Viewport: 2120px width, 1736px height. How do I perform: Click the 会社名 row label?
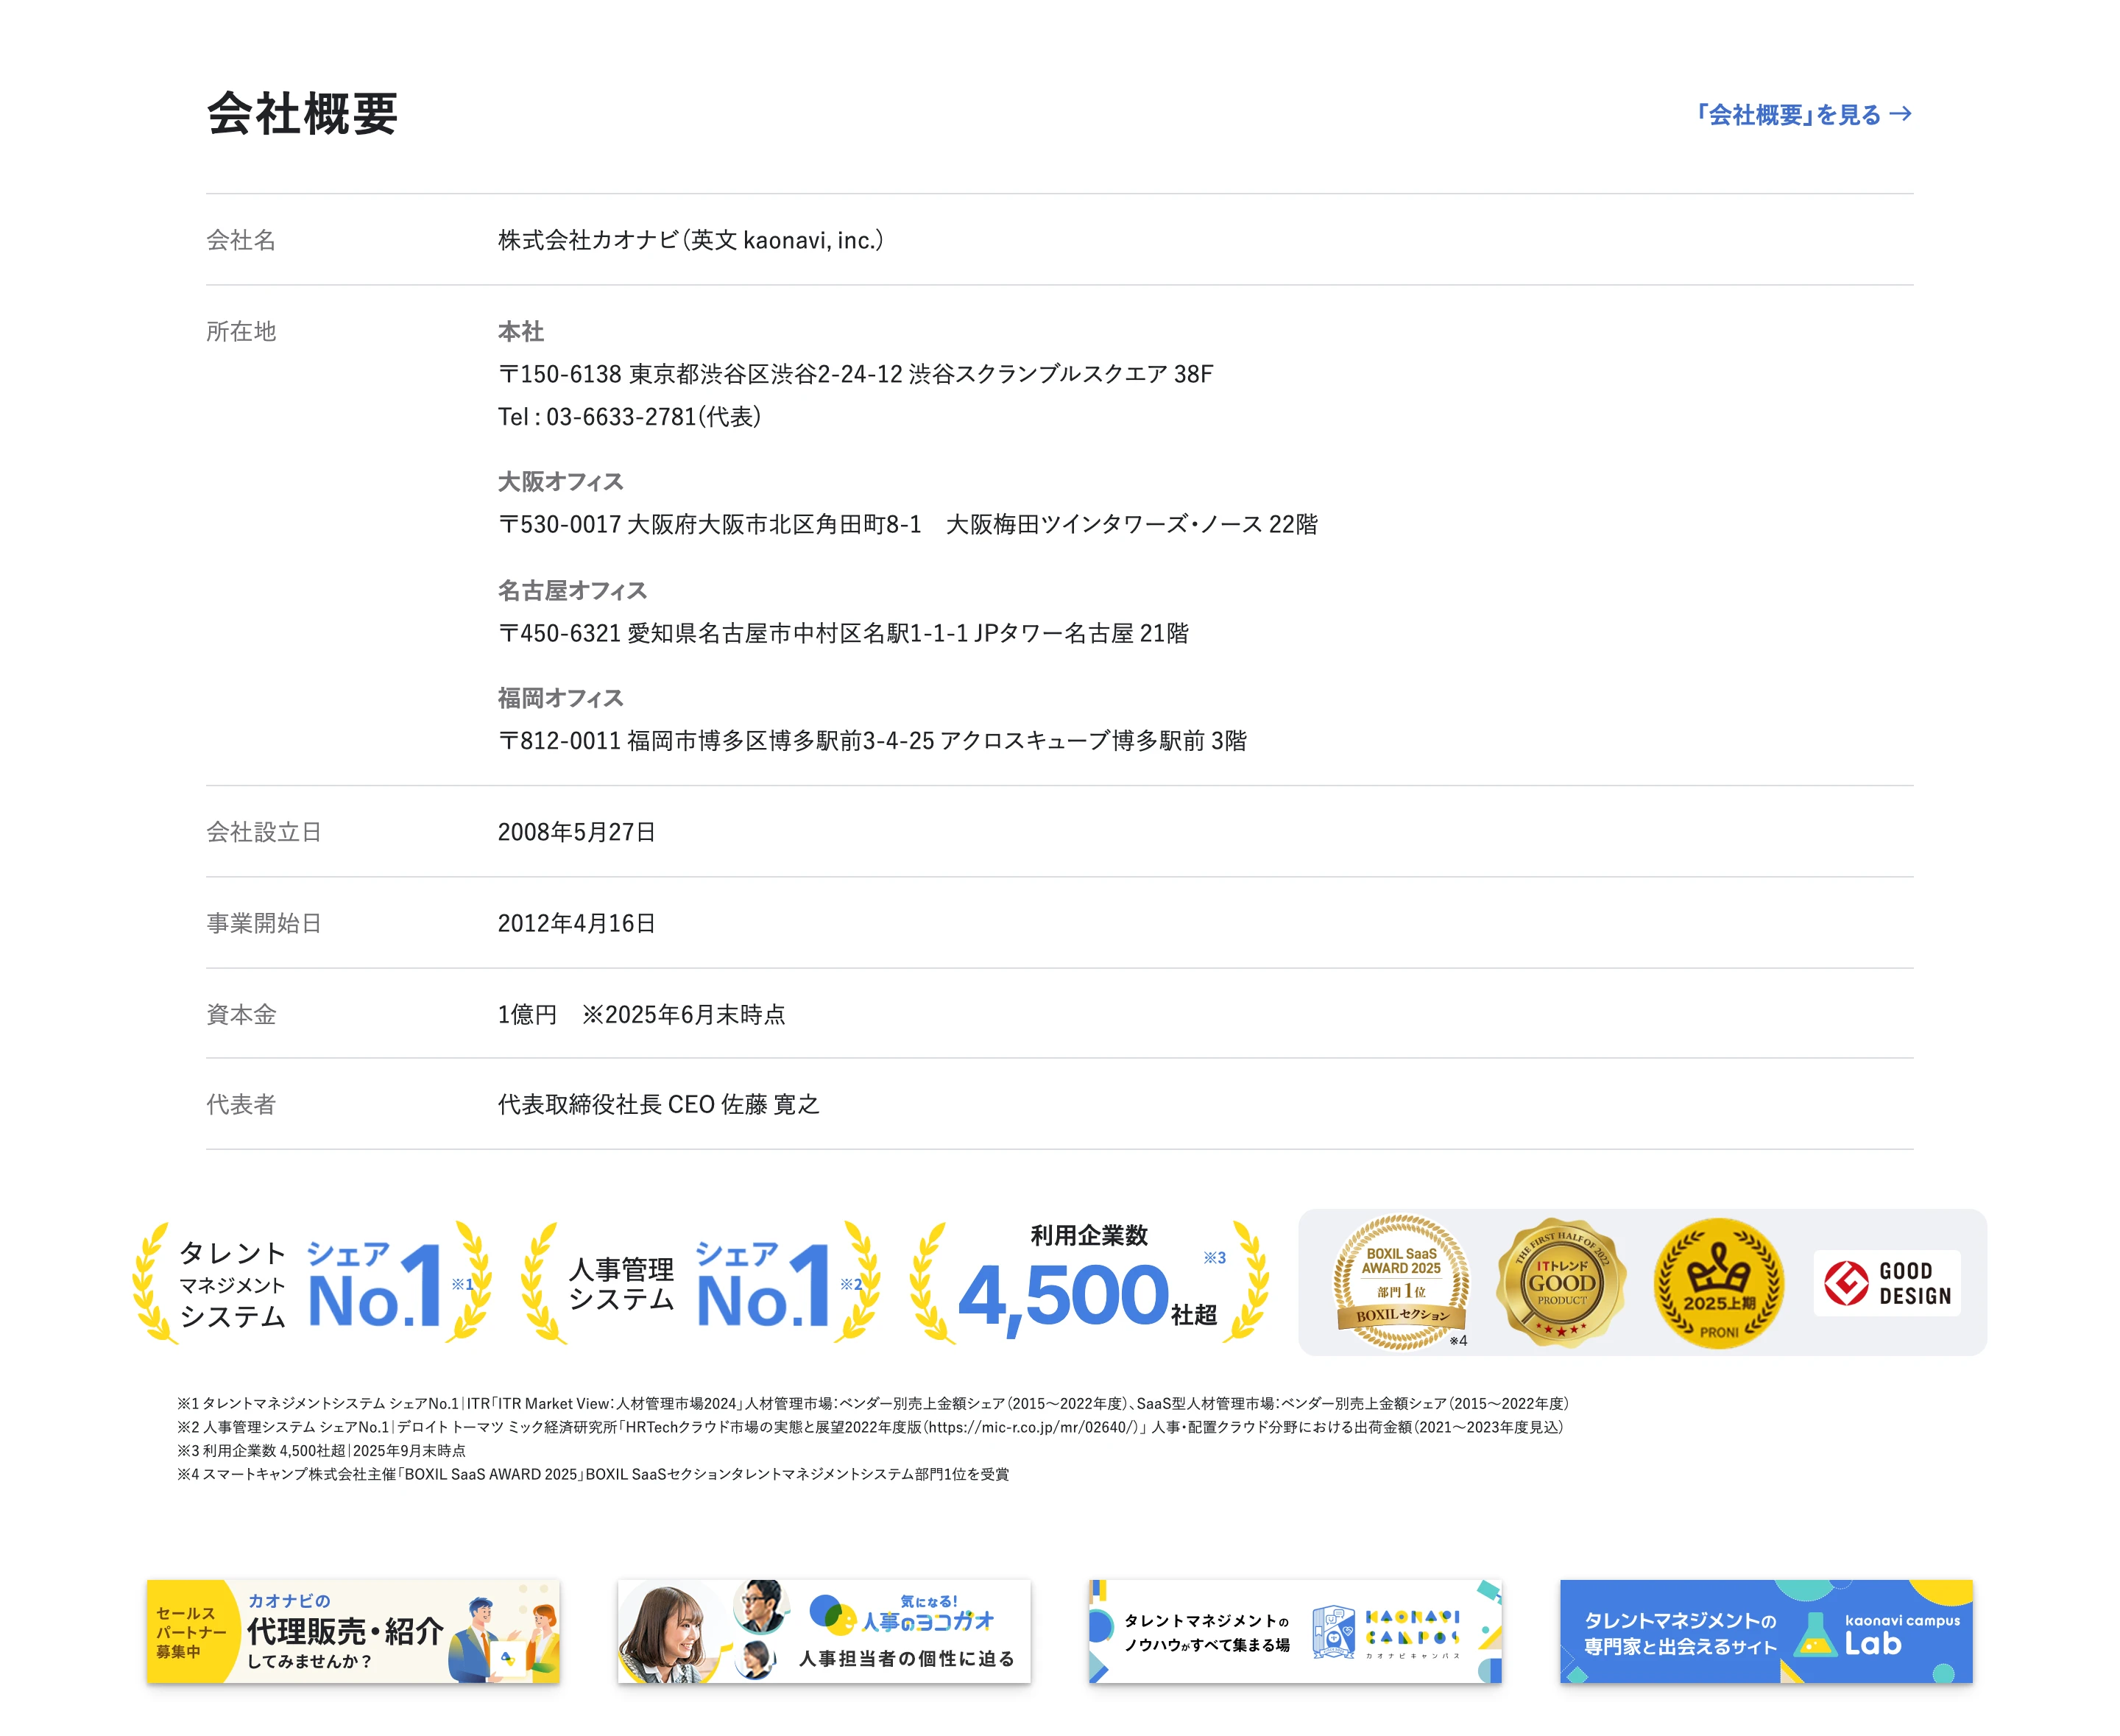[x=241, y=240]
